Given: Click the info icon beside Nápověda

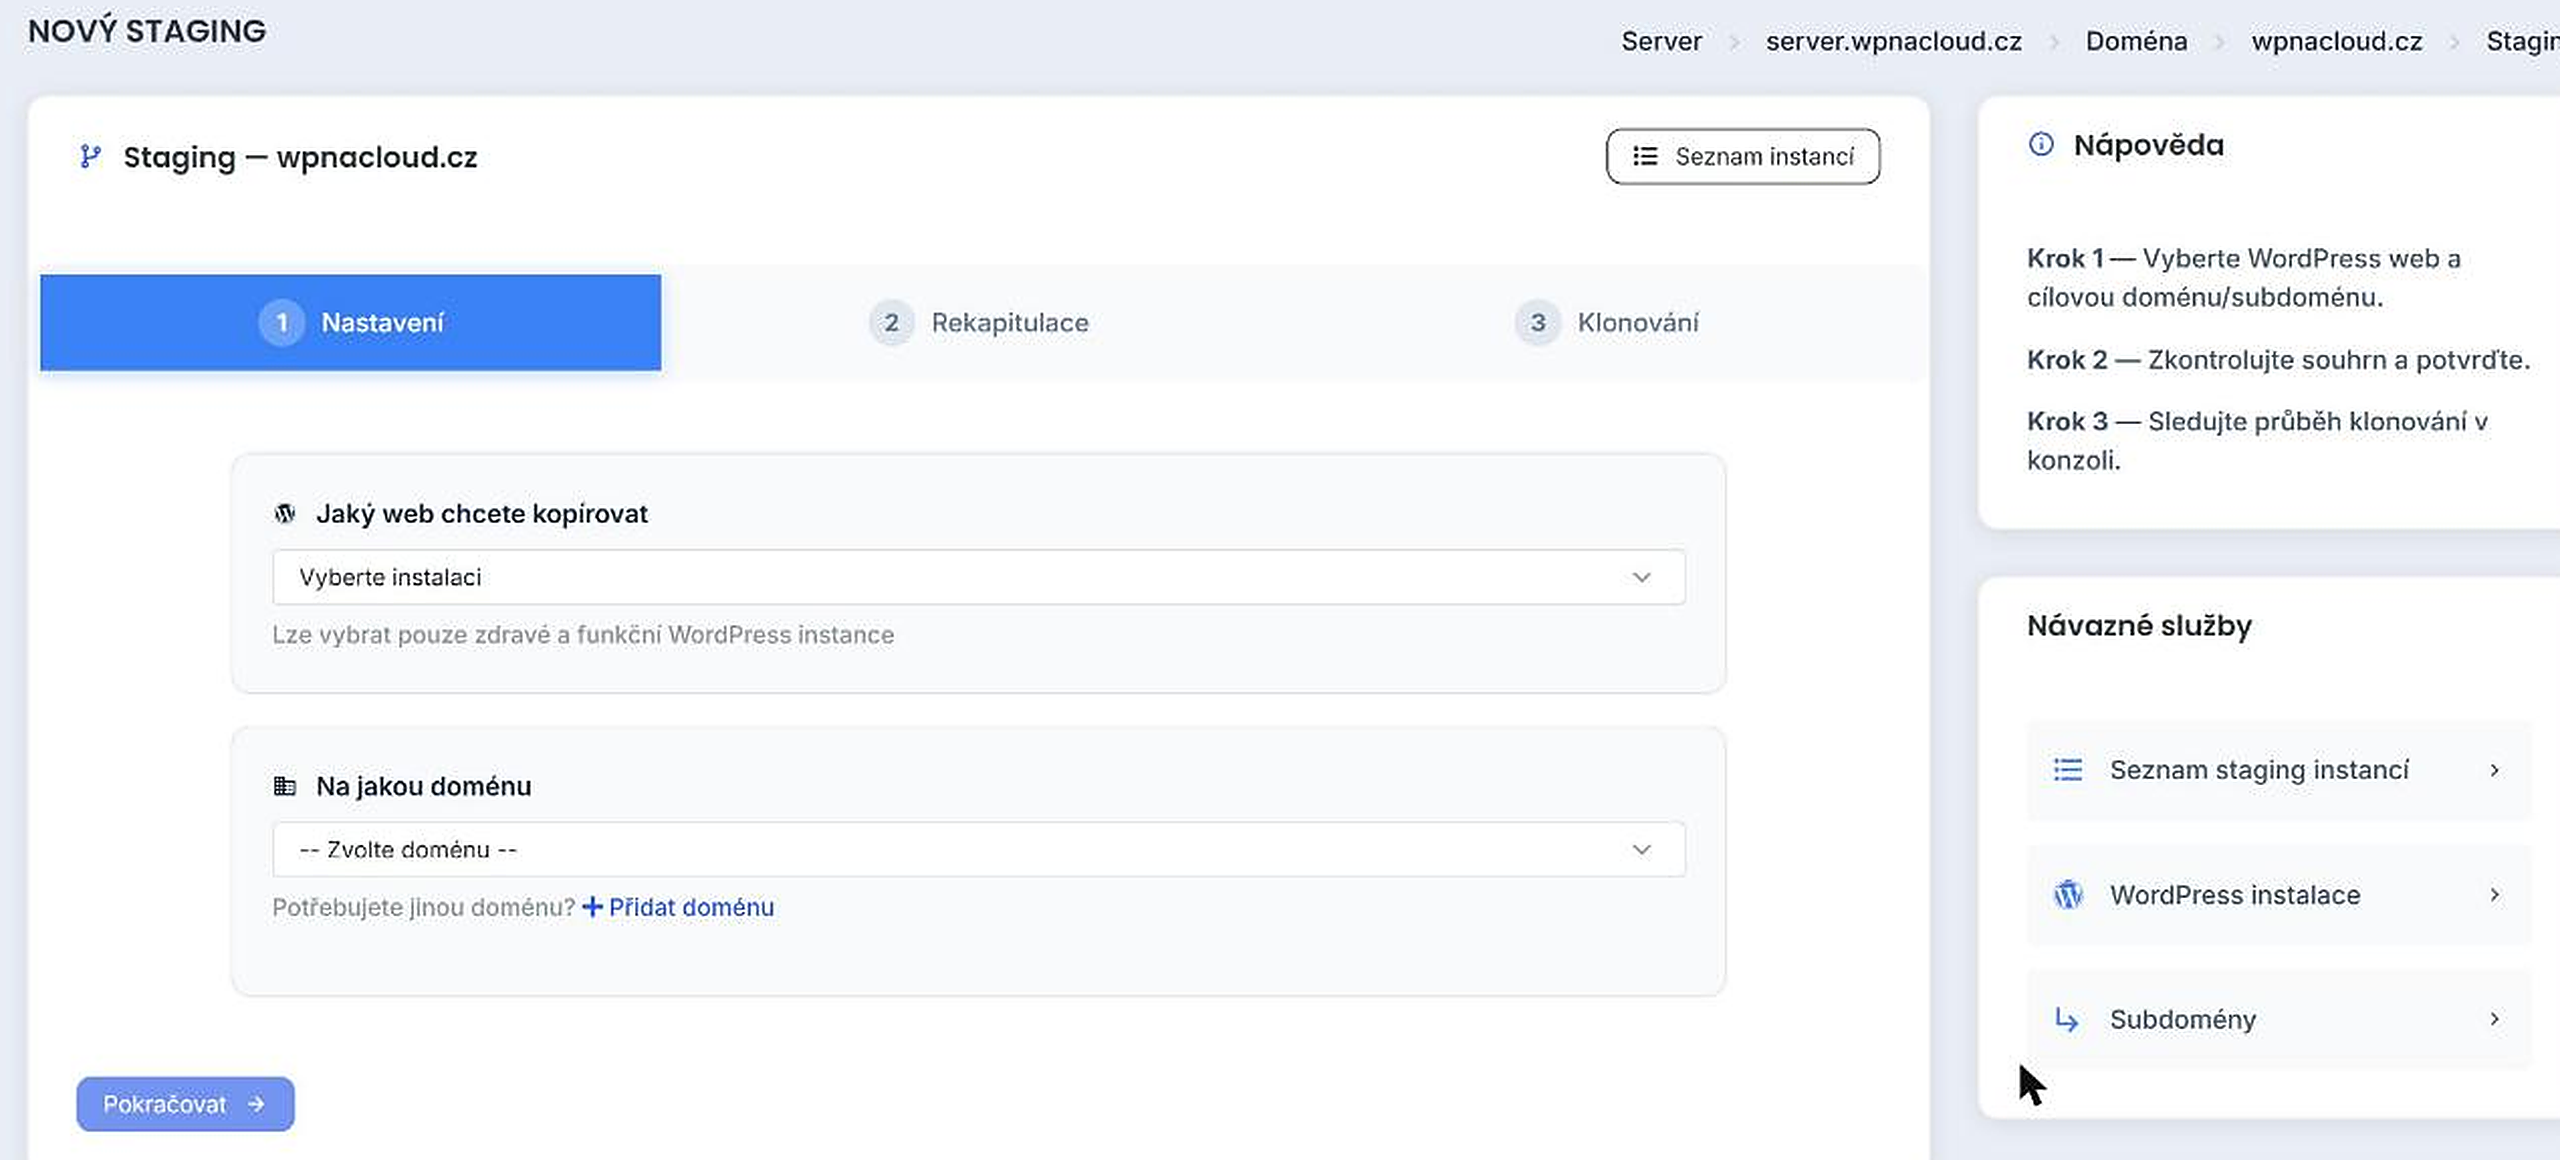Looking at the screenshot, I should pyautogui.click(x=2041, y=145).
